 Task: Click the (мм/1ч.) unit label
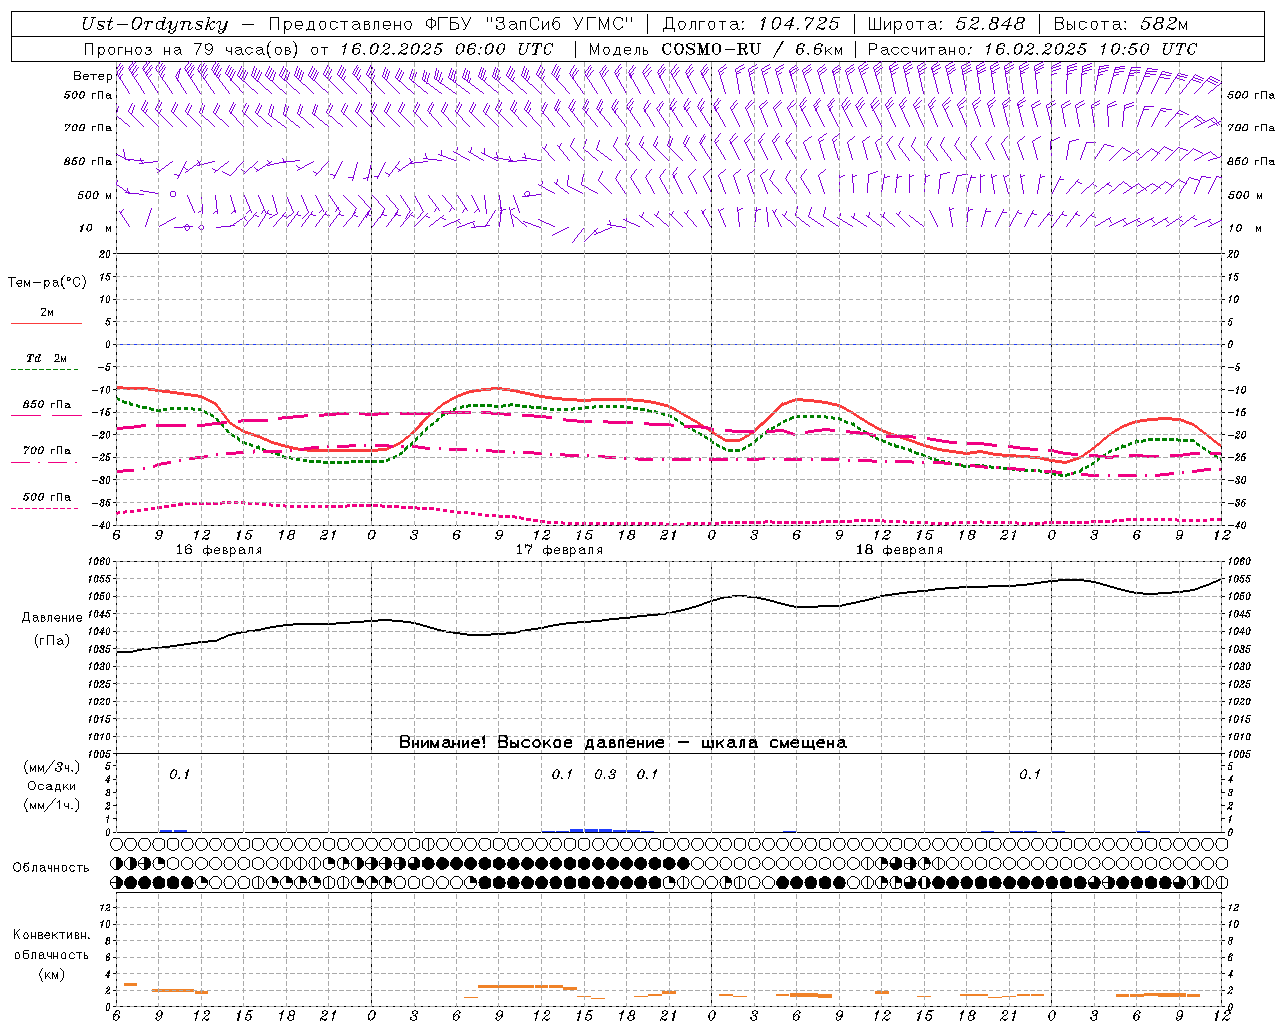click(51, 805)
